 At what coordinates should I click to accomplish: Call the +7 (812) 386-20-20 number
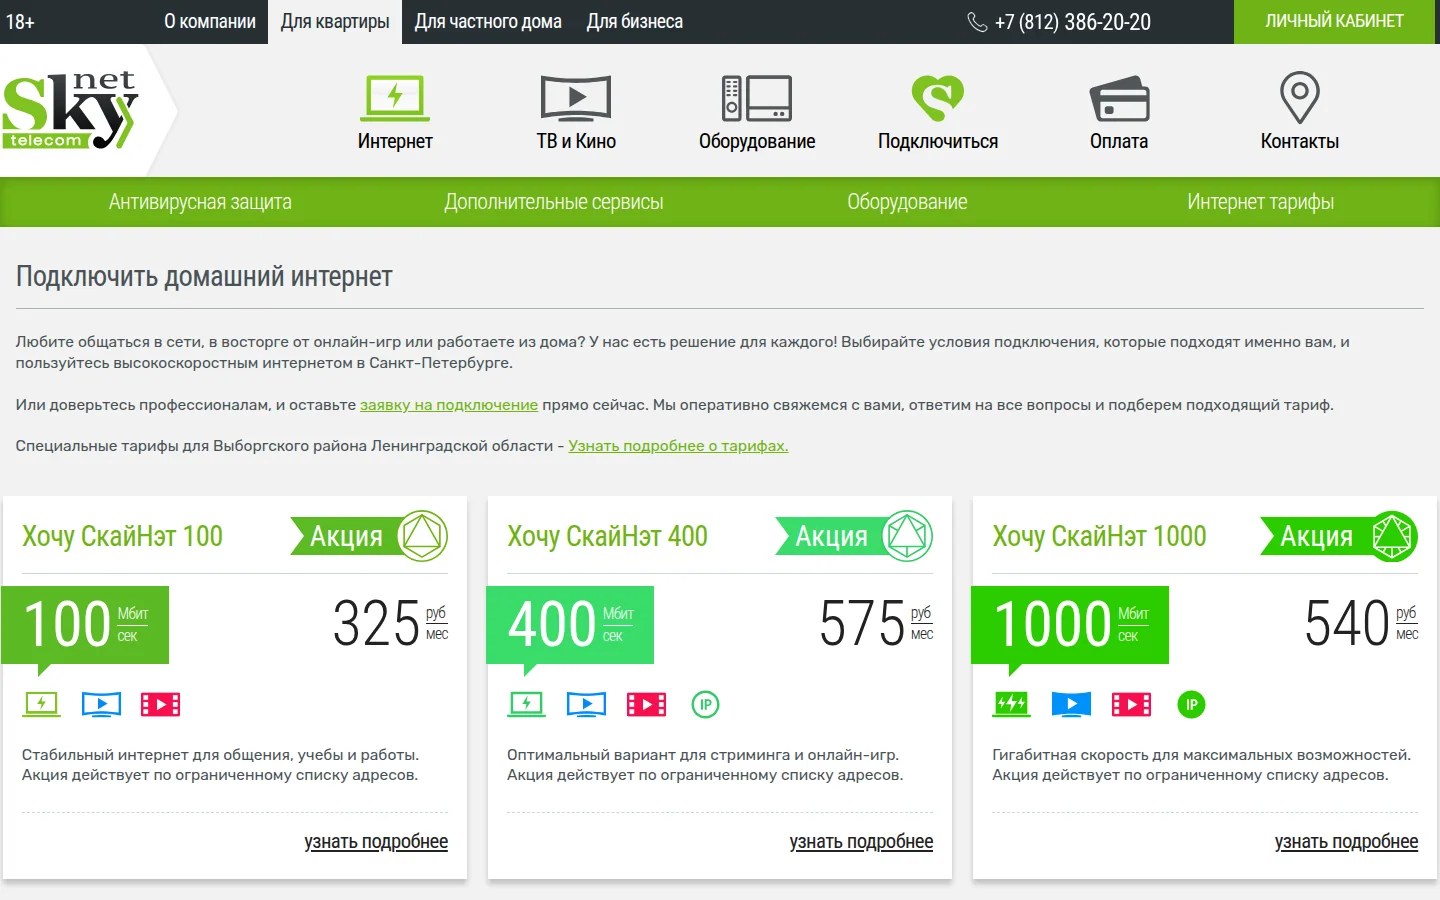pyautogui.click(x=1072, y=22)
